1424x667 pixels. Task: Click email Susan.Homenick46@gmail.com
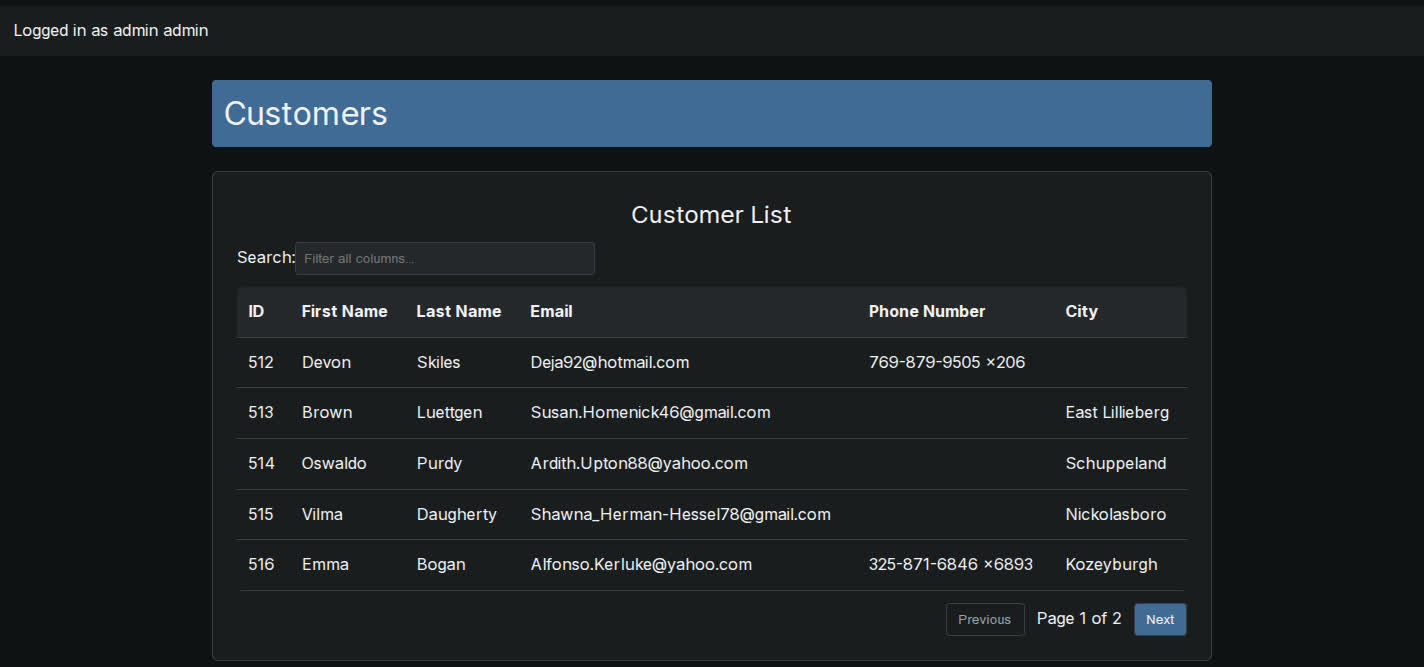pos(650,412)
